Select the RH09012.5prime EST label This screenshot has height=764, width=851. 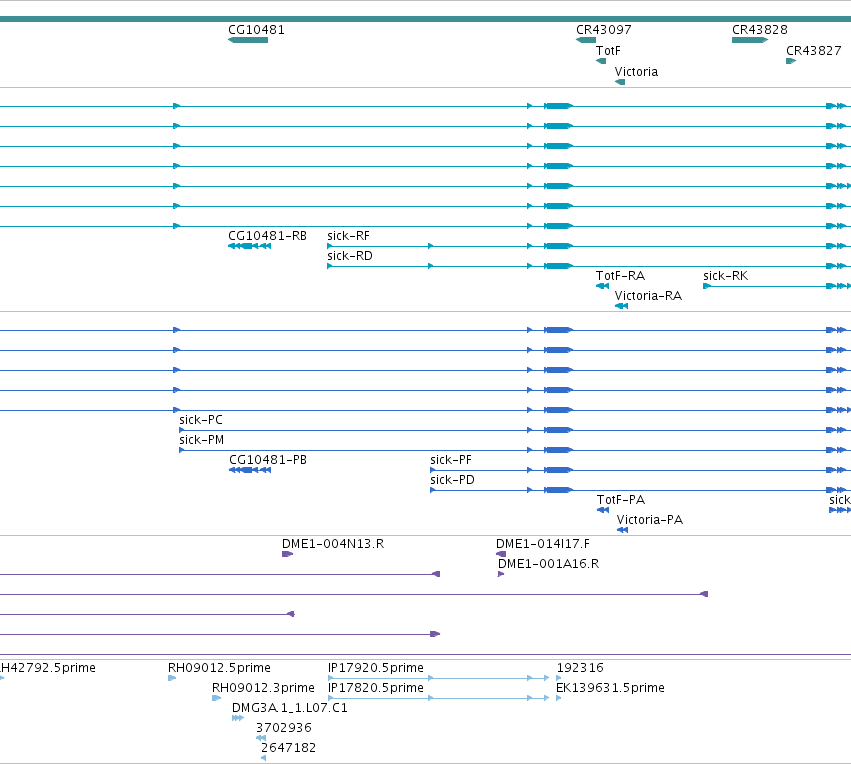click(219, 668)
